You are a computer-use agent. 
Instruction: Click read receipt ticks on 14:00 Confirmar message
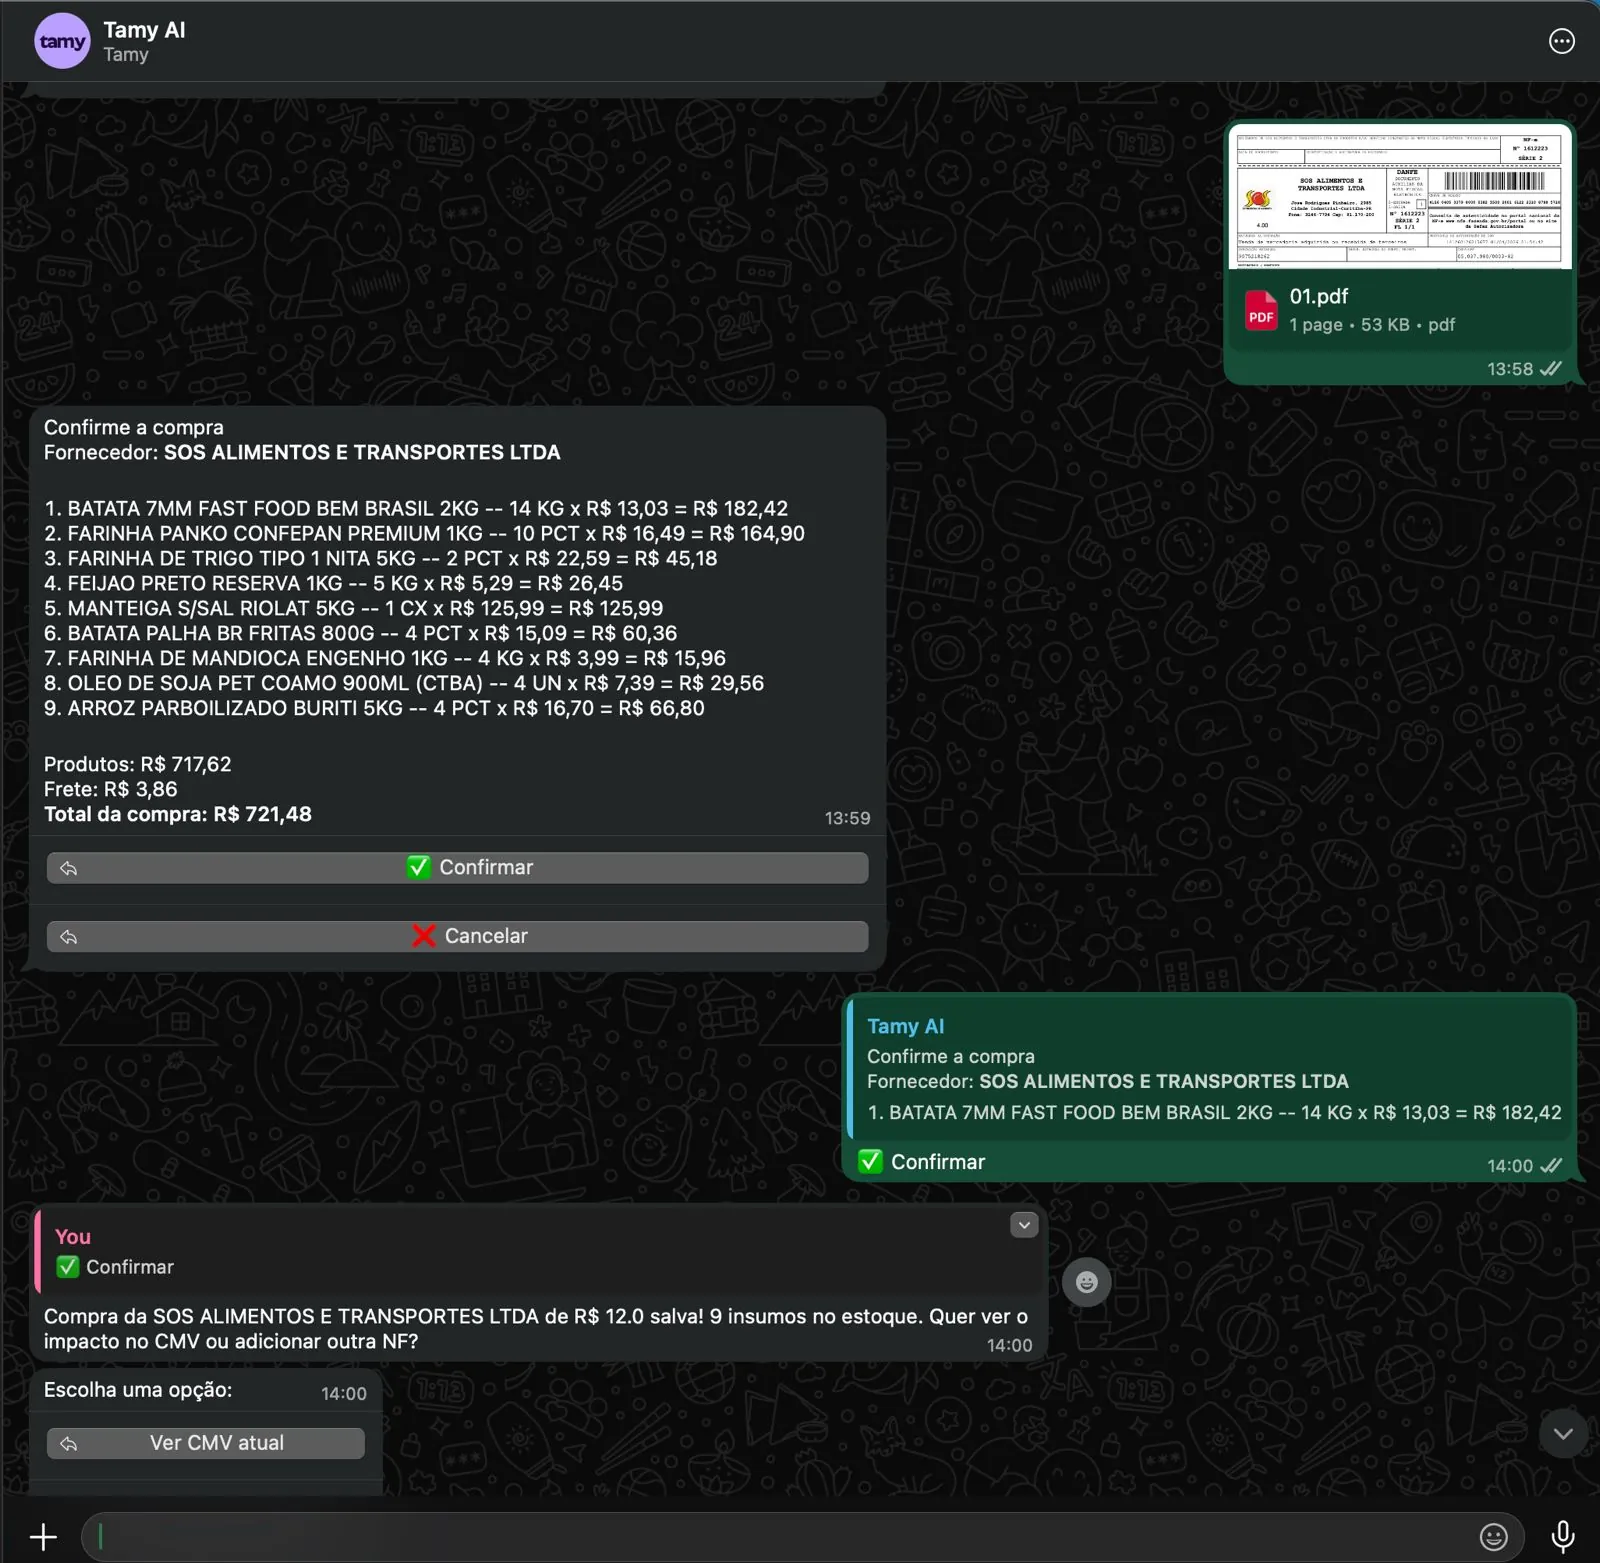click(1551, 1166)
